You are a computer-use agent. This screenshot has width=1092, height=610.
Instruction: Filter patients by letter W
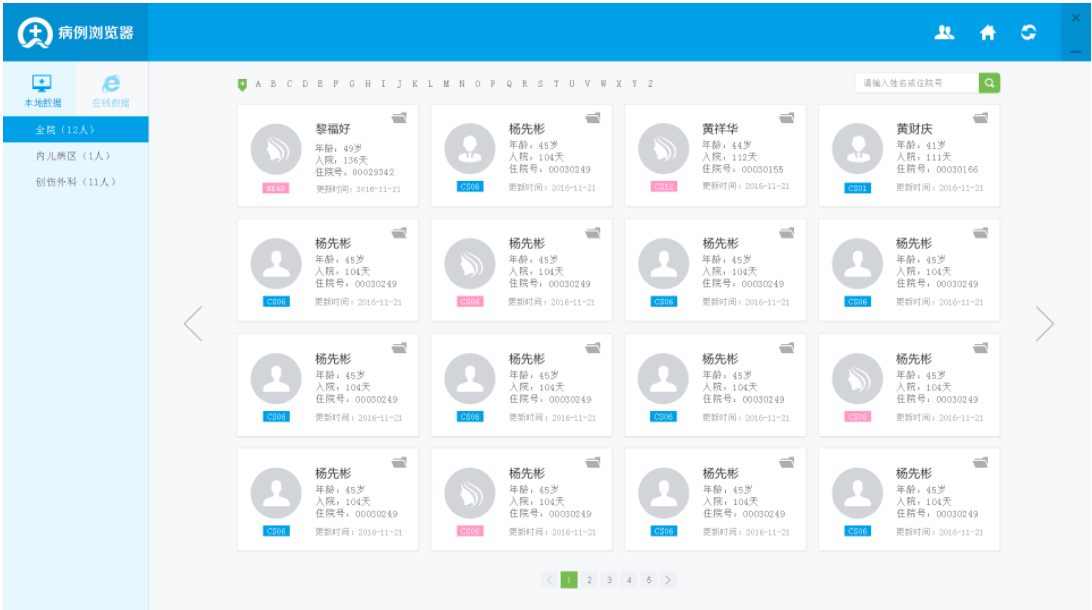603,84
